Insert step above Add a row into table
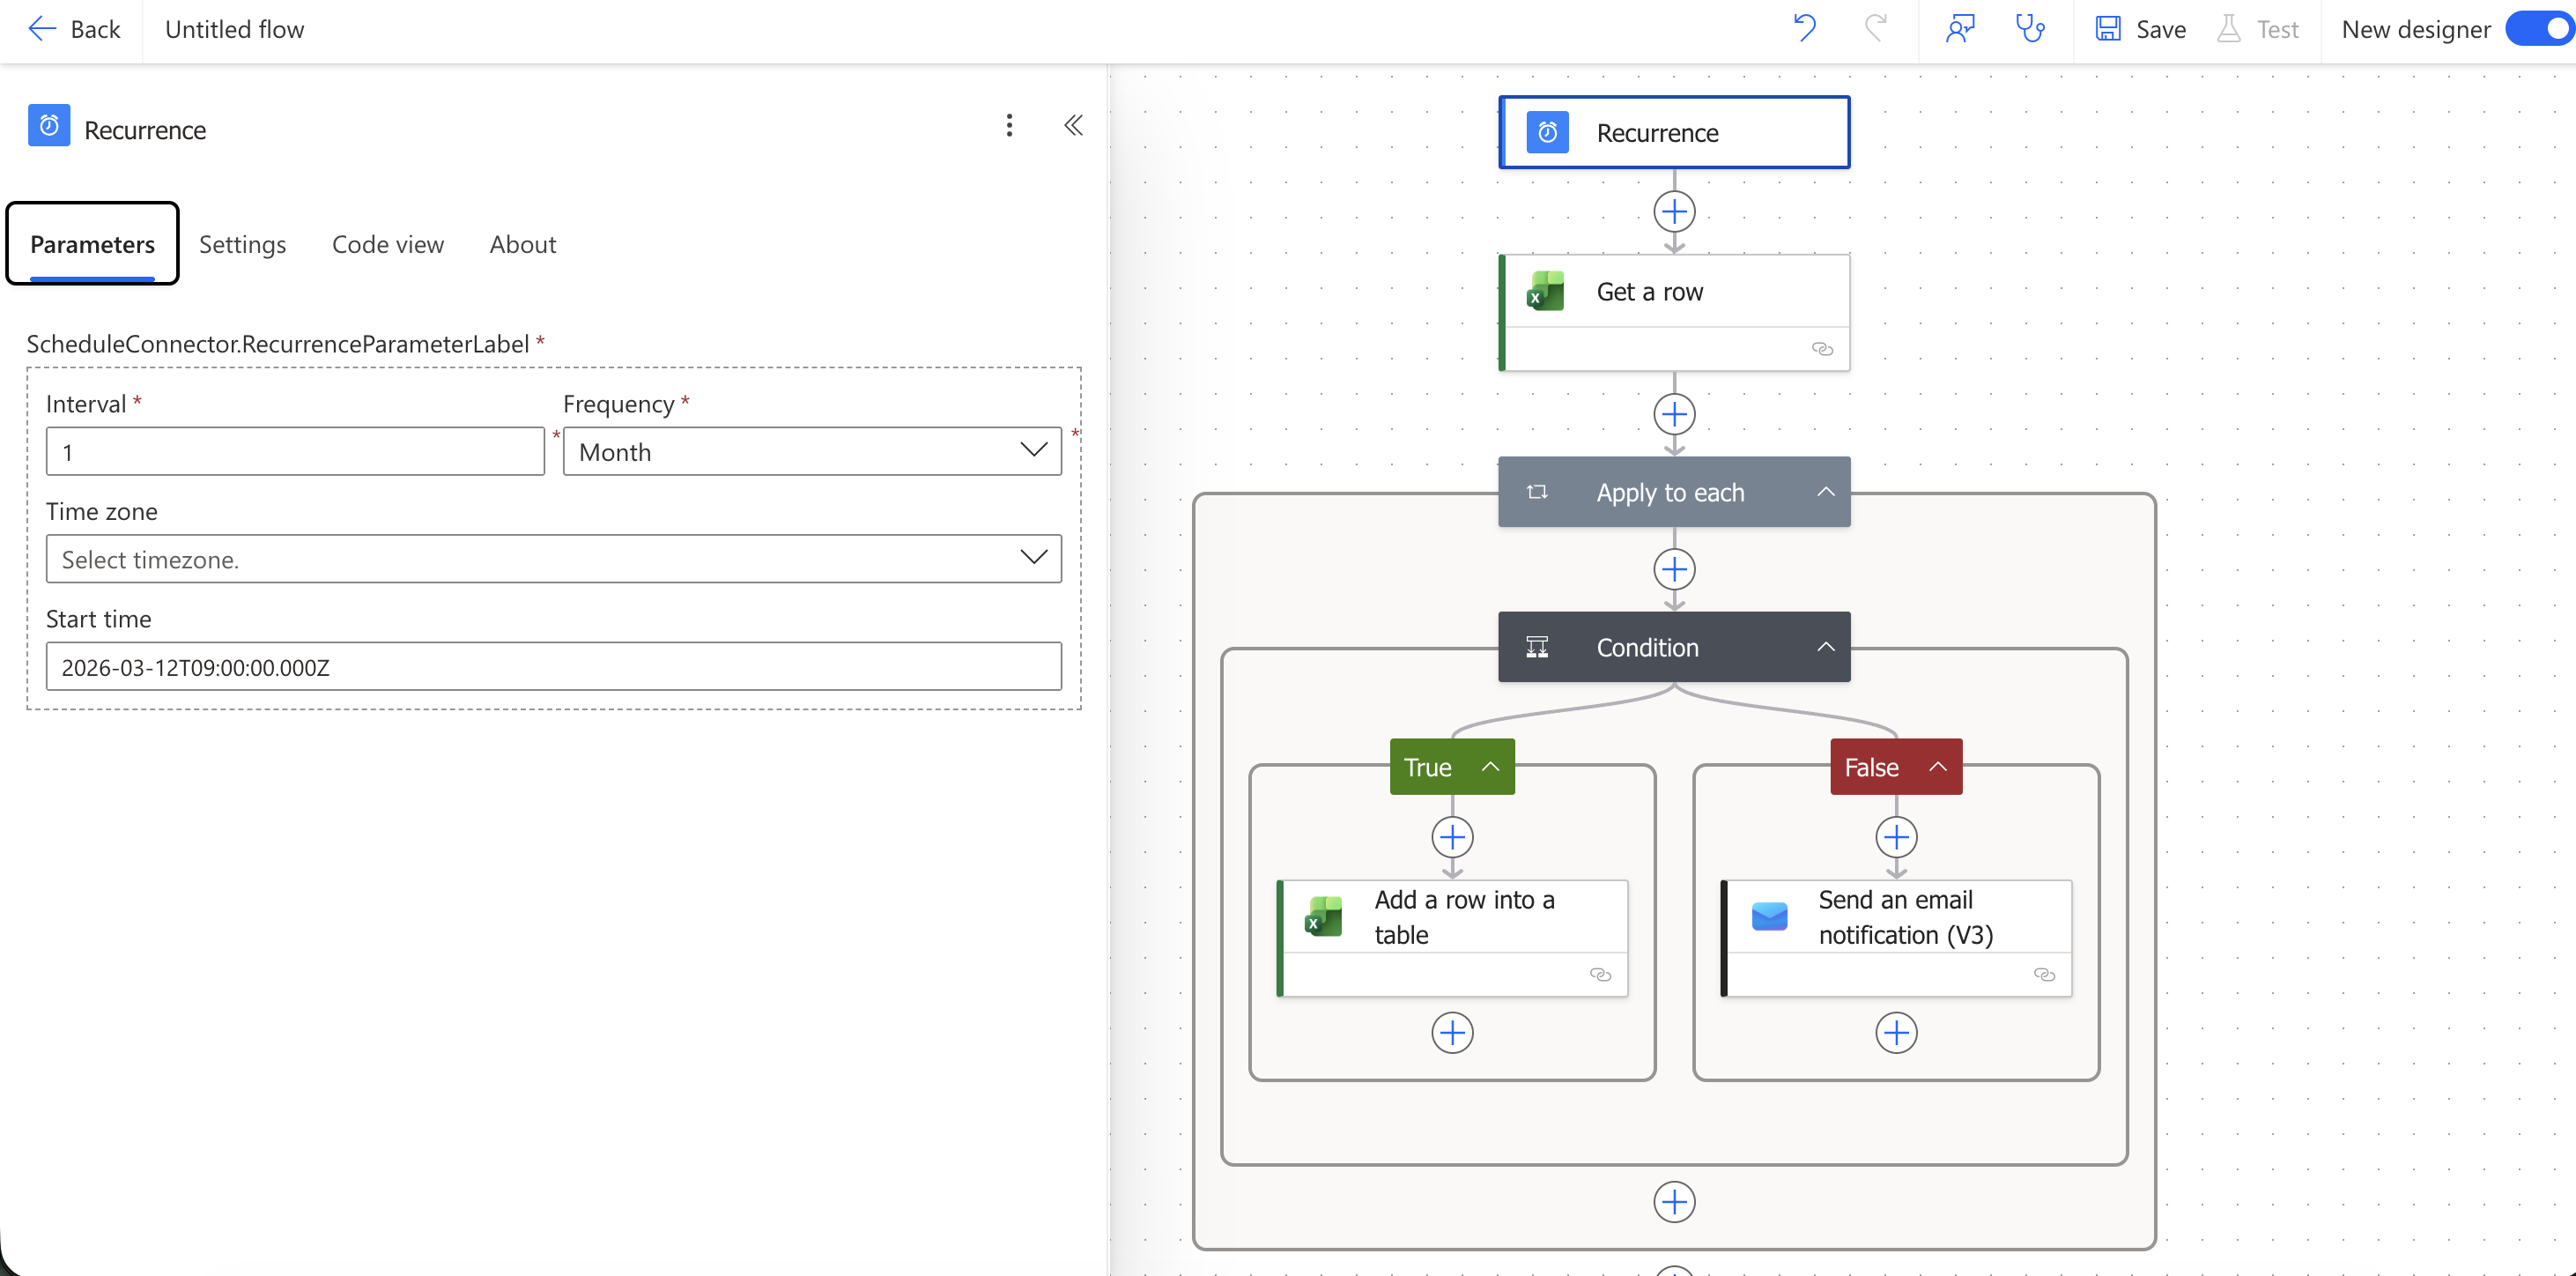This screenshot has height=1276, width=2576. point(1452,837)
